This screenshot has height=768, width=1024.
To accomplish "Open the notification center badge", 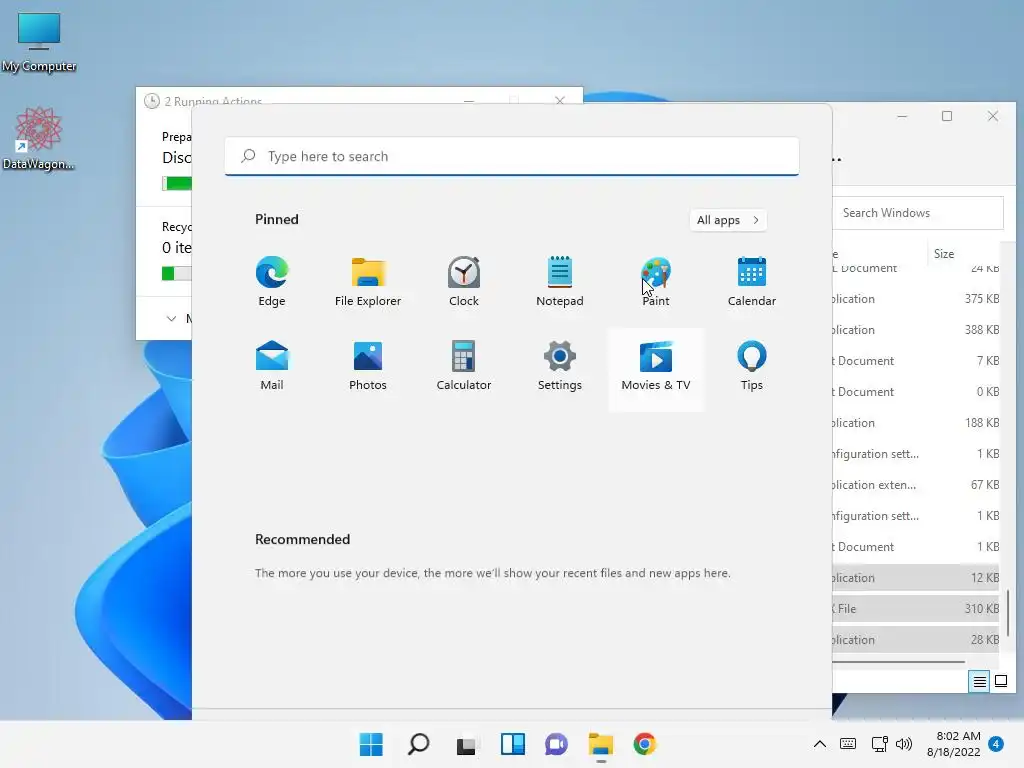I will tap(996, 744).
